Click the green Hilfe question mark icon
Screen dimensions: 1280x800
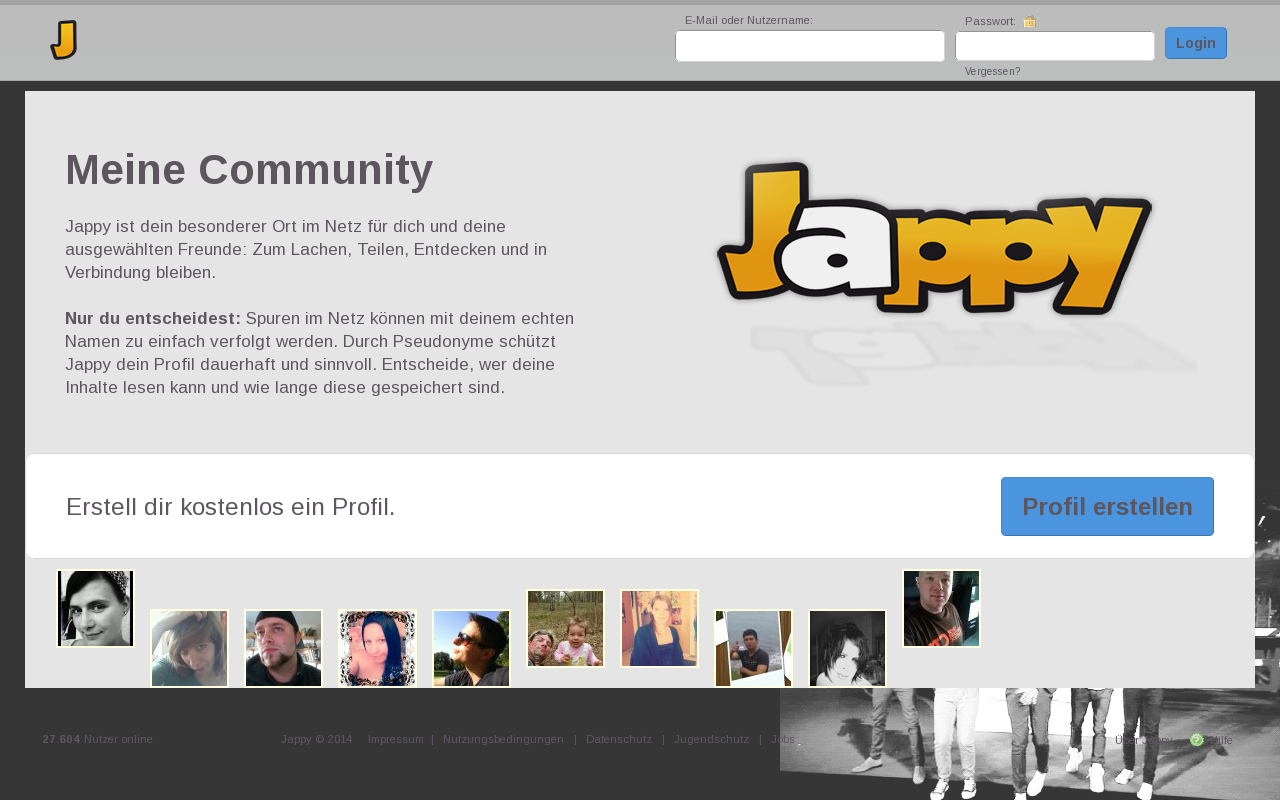point(1196,740)
